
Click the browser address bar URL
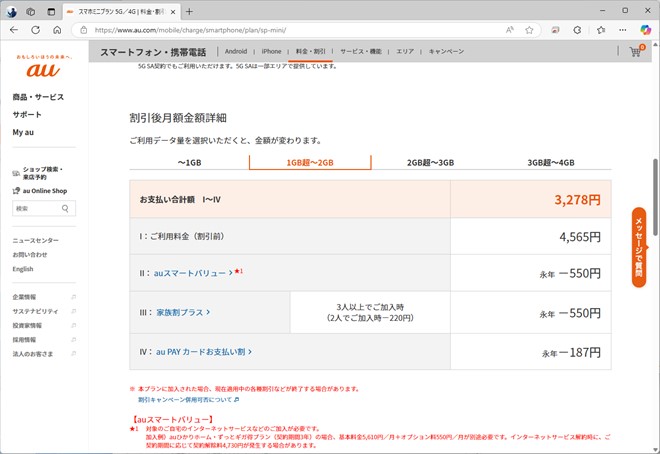coord(190,30)
